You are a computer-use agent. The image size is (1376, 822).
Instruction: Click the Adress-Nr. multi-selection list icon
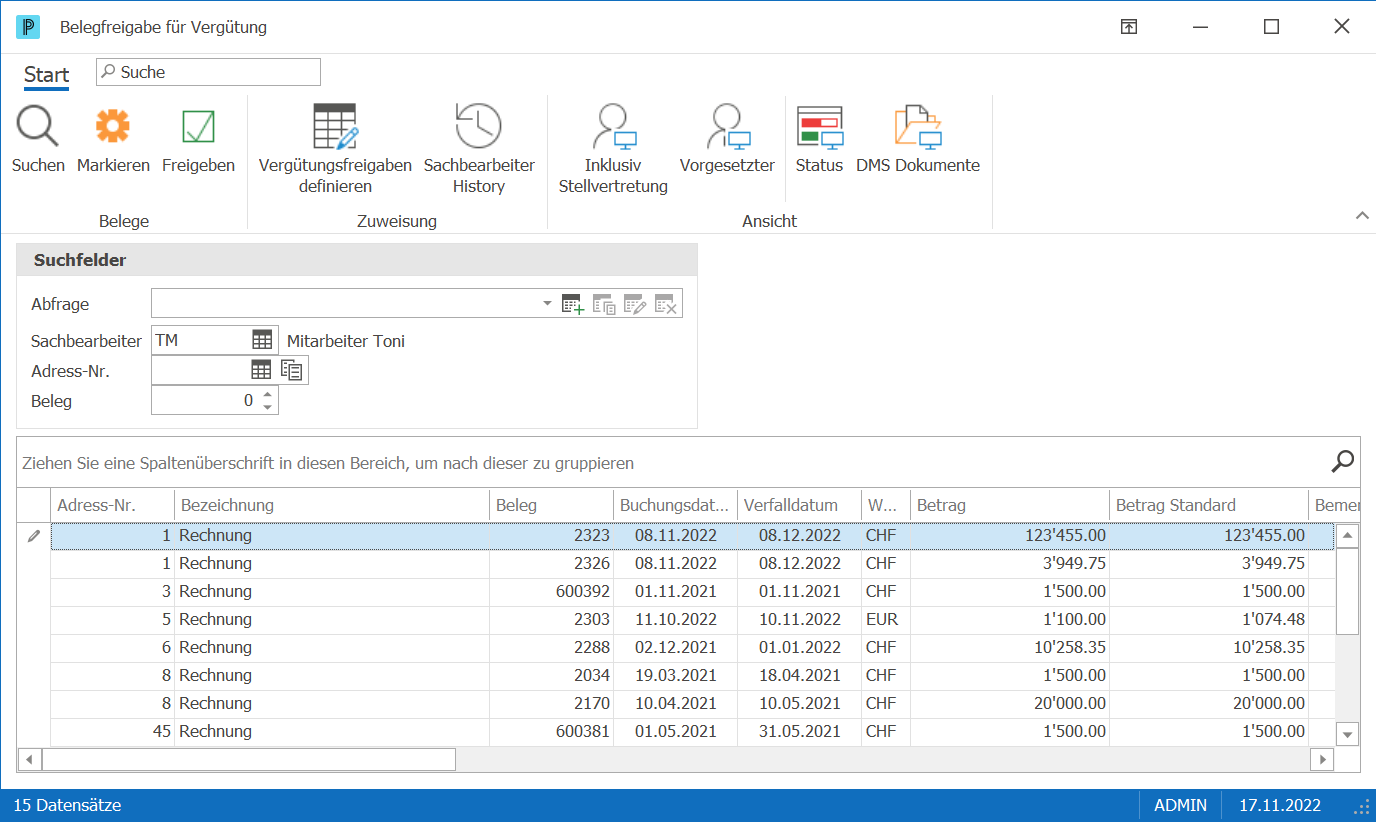(x=291, y=370)
